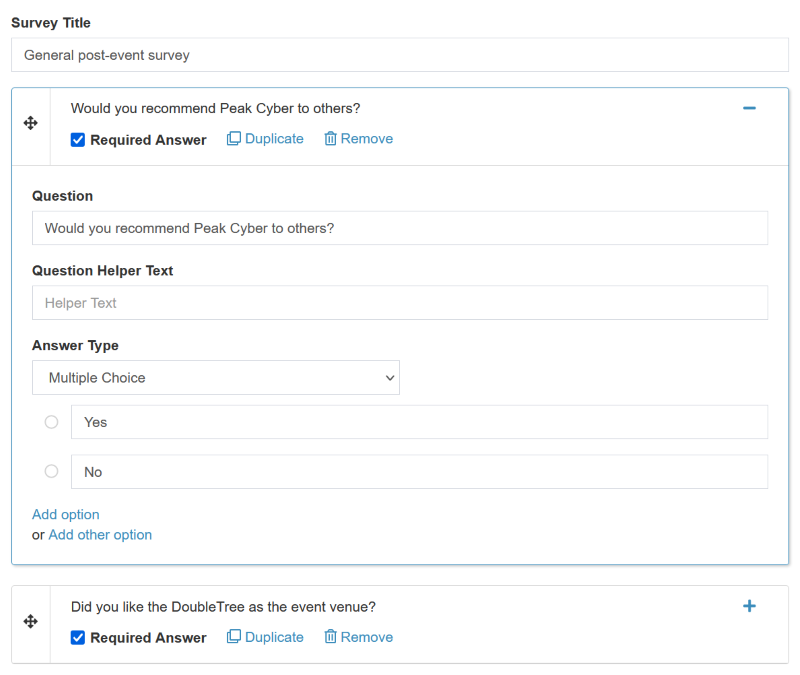Uncheck Required Answer for DoubleTree venue question
This screenshot has width=800, height=675.
[x=78, y=638]
